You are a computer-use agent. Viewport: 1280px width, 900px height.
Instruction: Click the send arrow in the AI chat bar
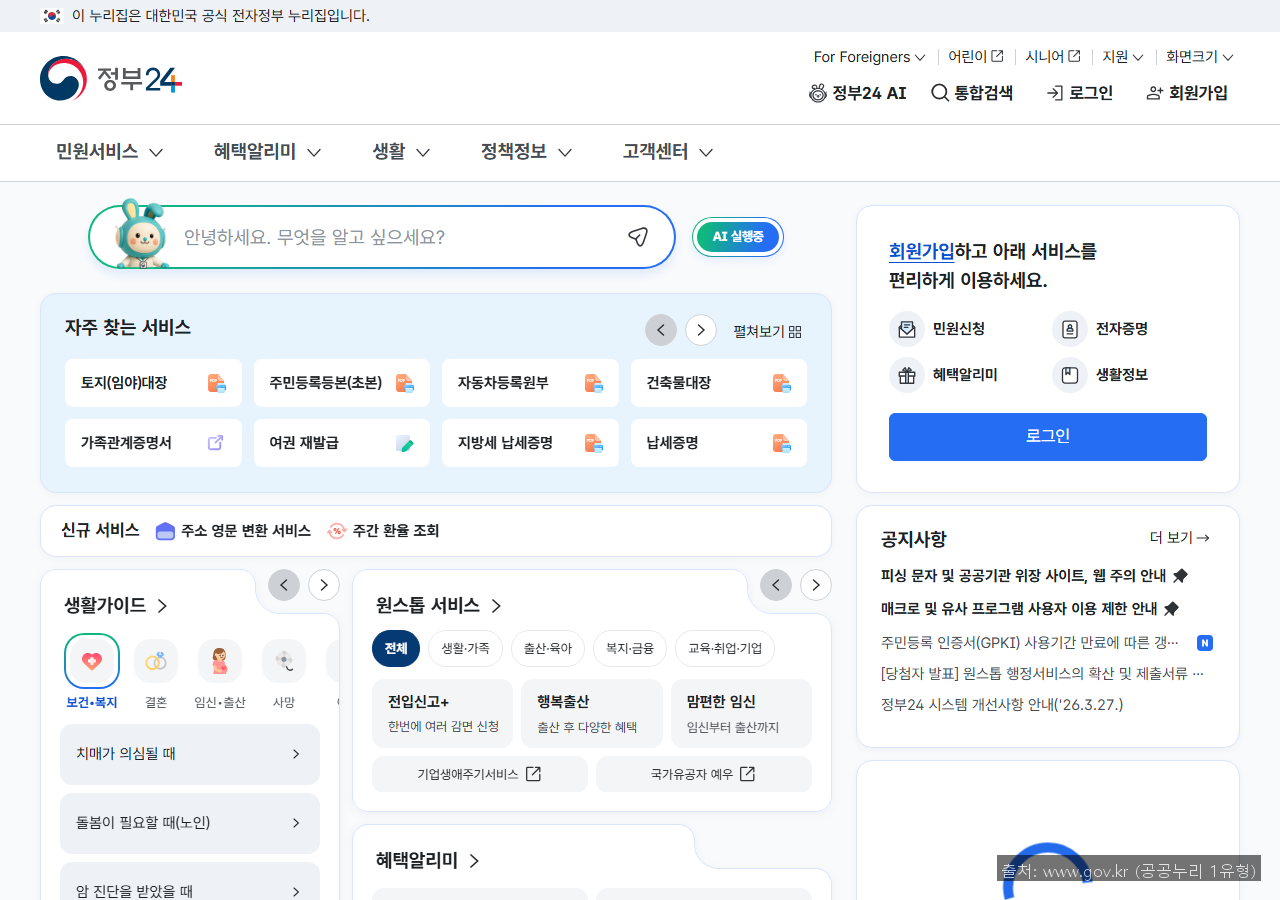click(x=637, y=237)
